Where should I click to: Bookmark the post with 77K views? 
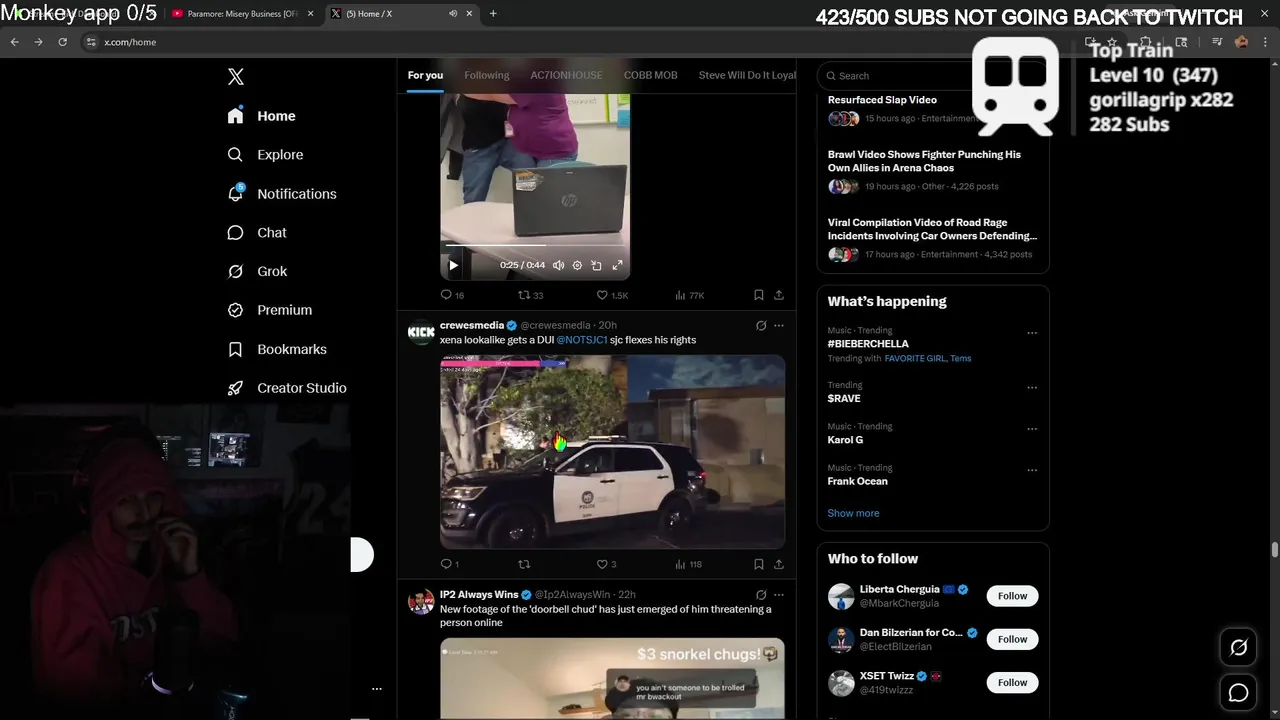tap(758, 295)
